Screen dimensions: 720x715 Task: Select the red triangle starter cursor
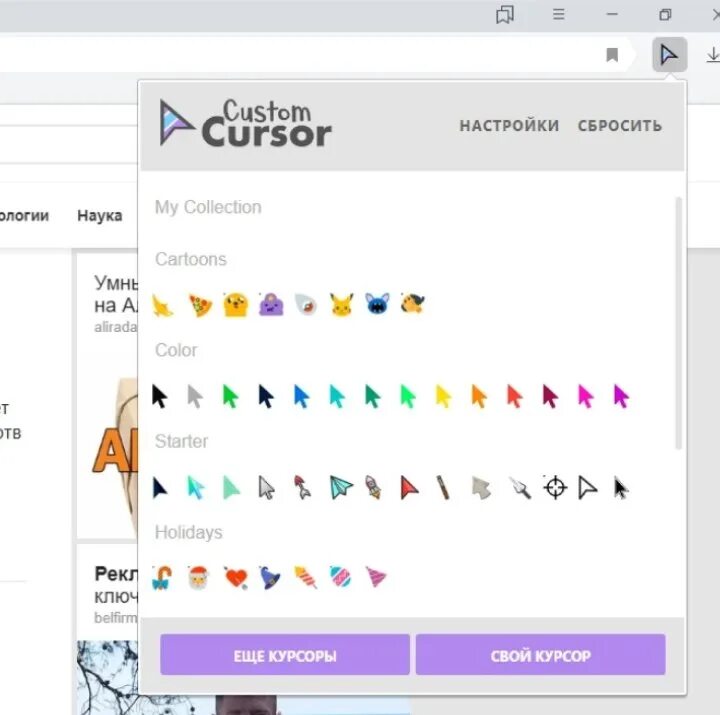[x=409, y=487]
